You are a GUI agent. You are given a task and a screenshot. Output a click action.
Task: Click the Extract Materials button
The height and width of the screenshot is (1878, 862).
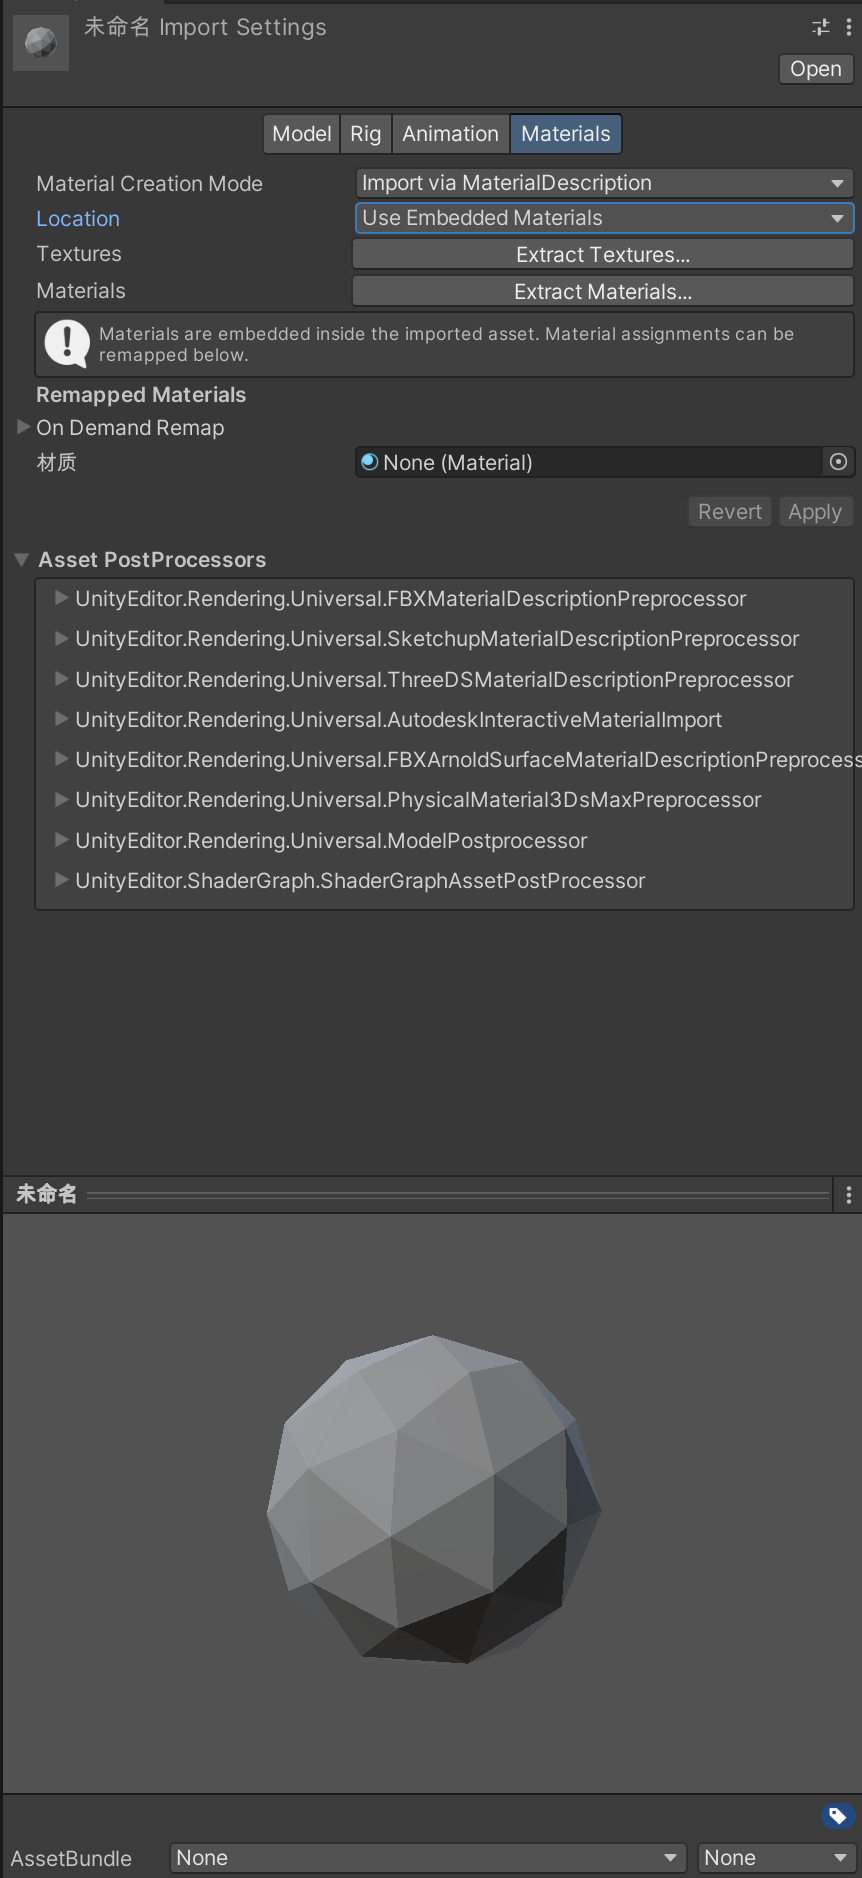[x=602, y=290]
